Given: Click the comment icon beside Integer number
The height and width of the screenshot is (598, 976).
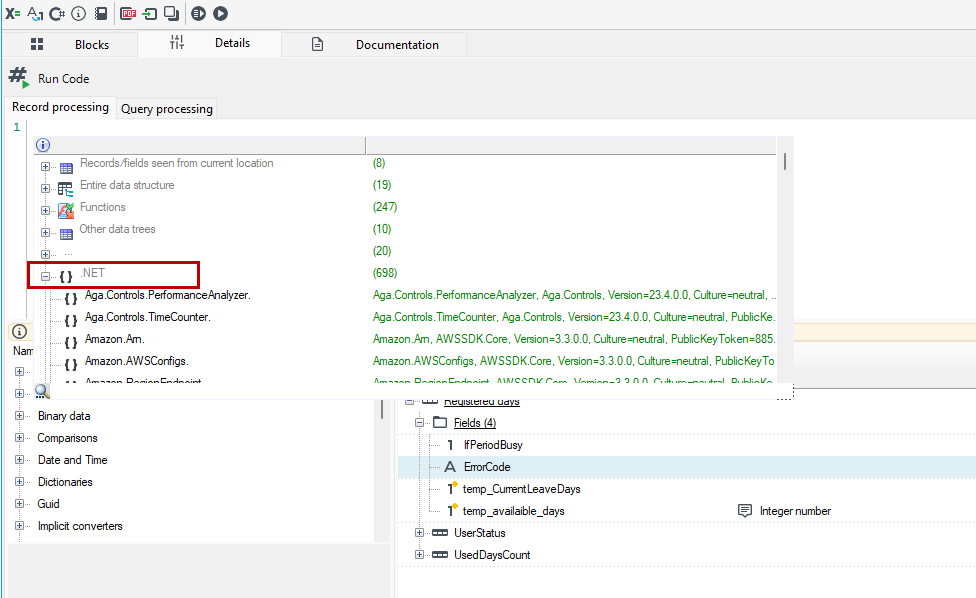Looking at the screenshot, I should pyautogui.click(x=744, y=511).
